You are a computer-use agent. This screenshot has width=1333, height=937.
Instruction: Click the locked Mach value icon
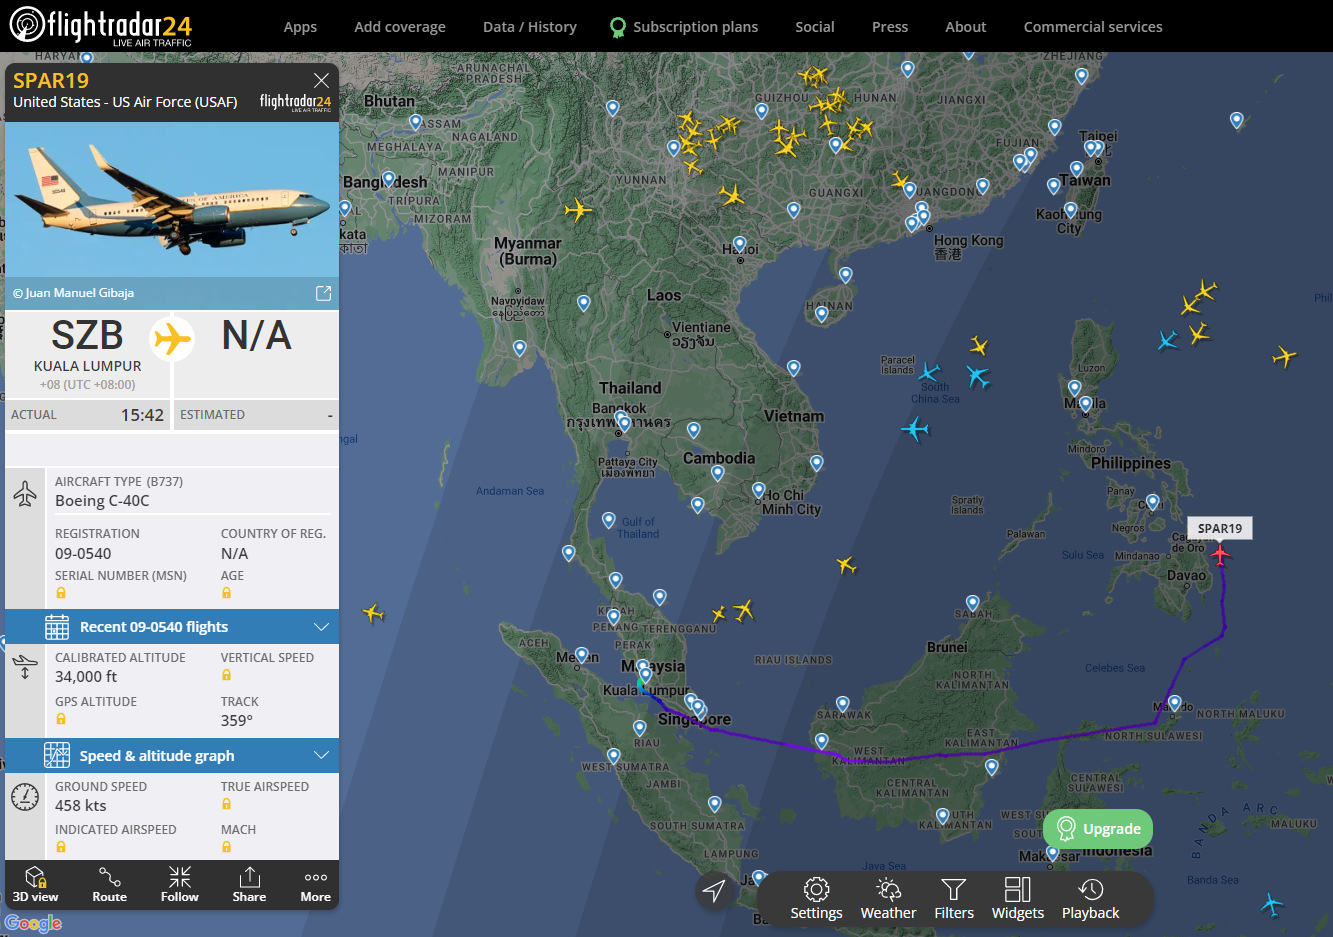[227, 847]
